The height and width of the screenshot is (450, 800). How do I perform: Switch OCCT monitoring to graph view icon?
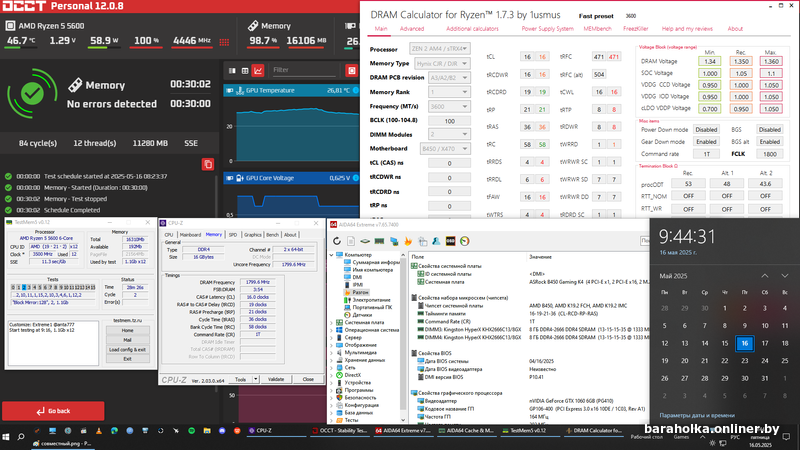coord(258,70)
